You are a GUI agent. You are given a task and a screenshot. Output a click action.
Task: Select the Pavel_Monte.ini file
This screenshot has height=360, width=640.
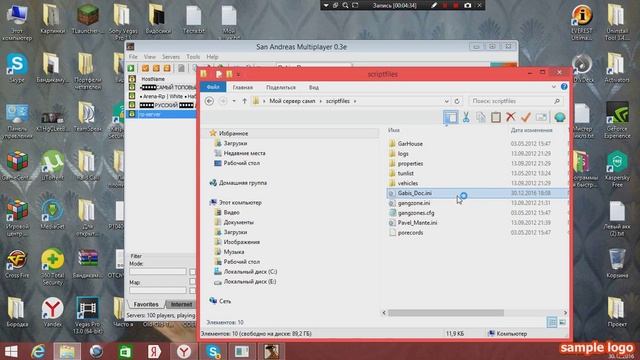click(x=417, y=223)
